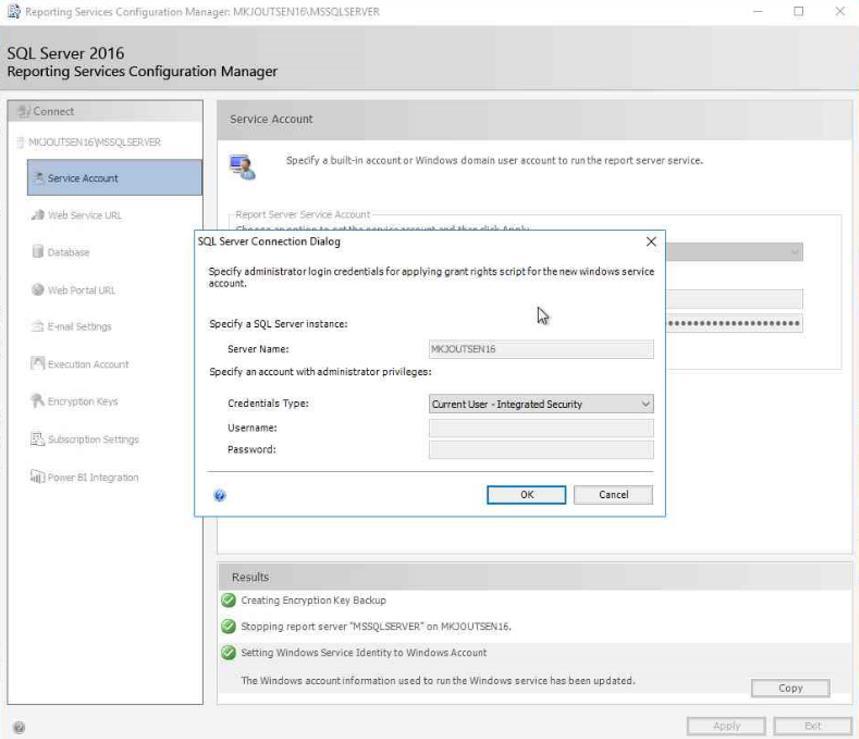Open the service account dropdown behind dialog
The height and width of the screenshot is (739, 859).
[734, 252]
